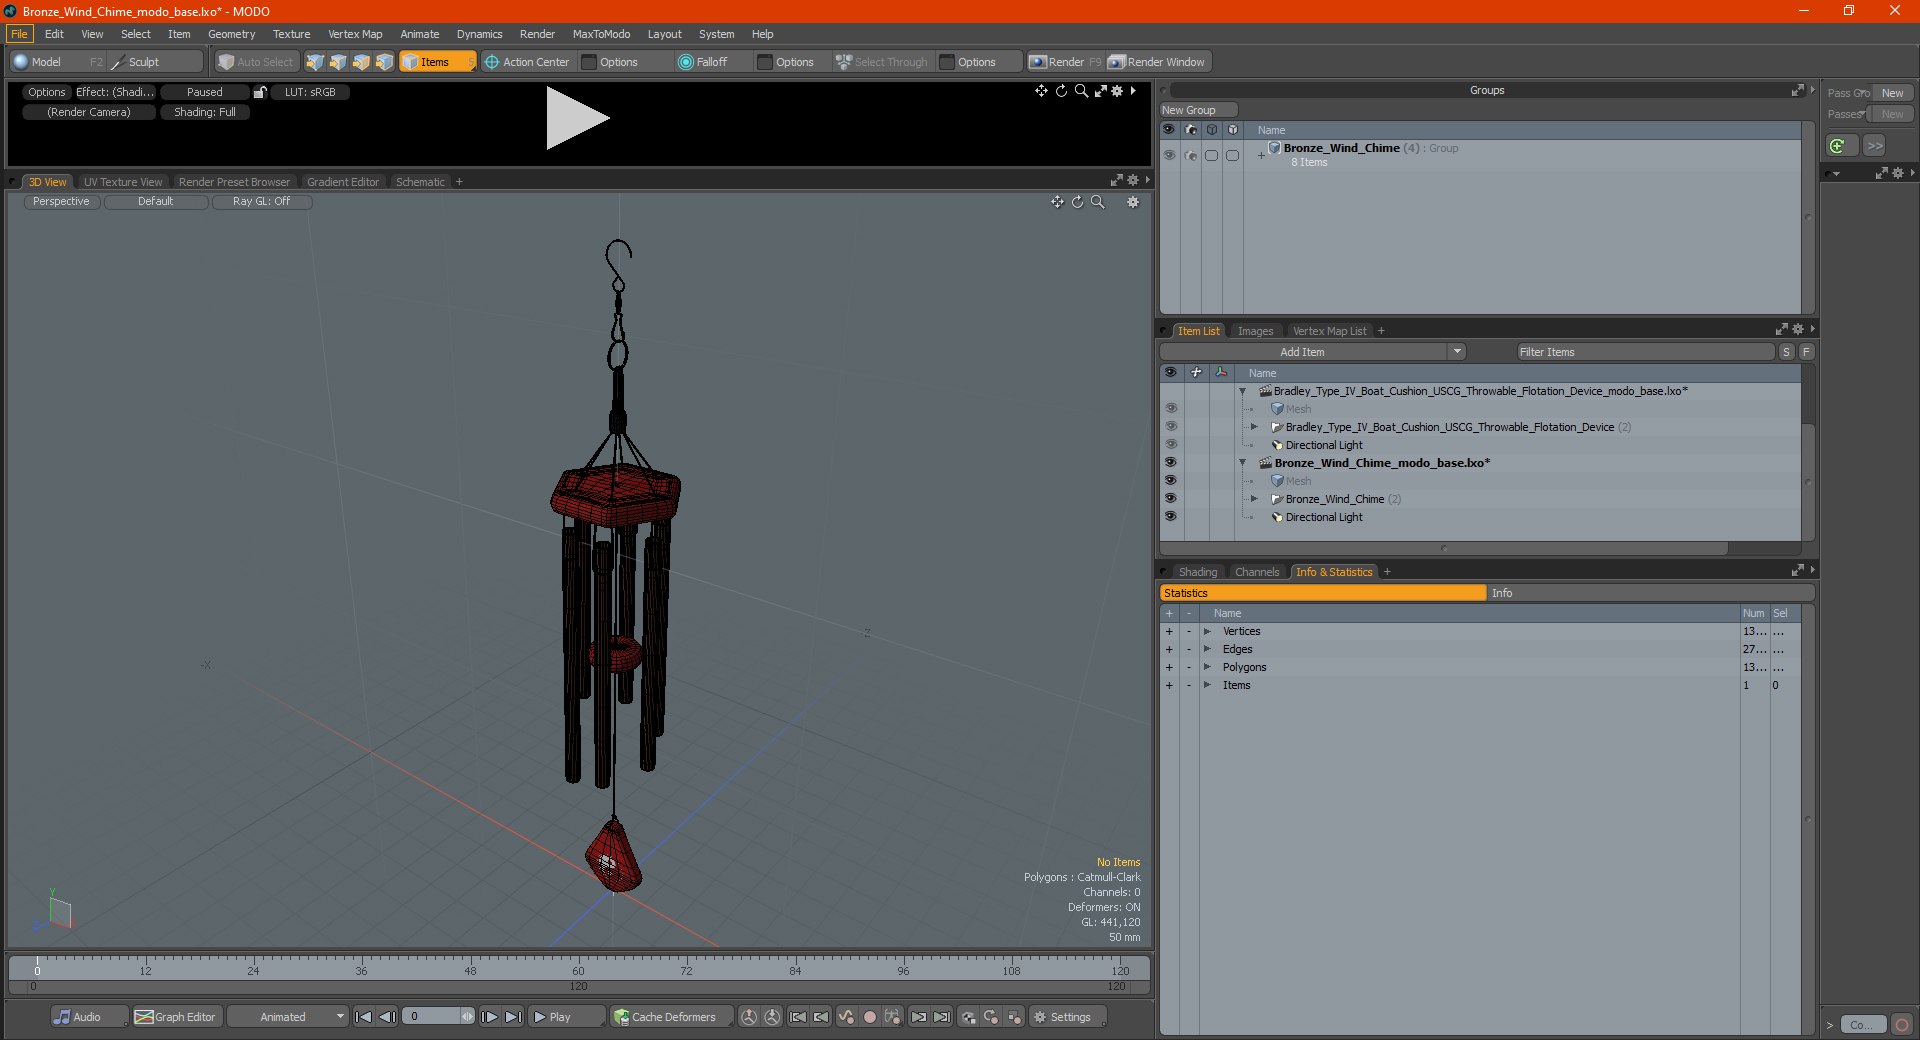Select Edges selection mode icon

coord(338,62)
